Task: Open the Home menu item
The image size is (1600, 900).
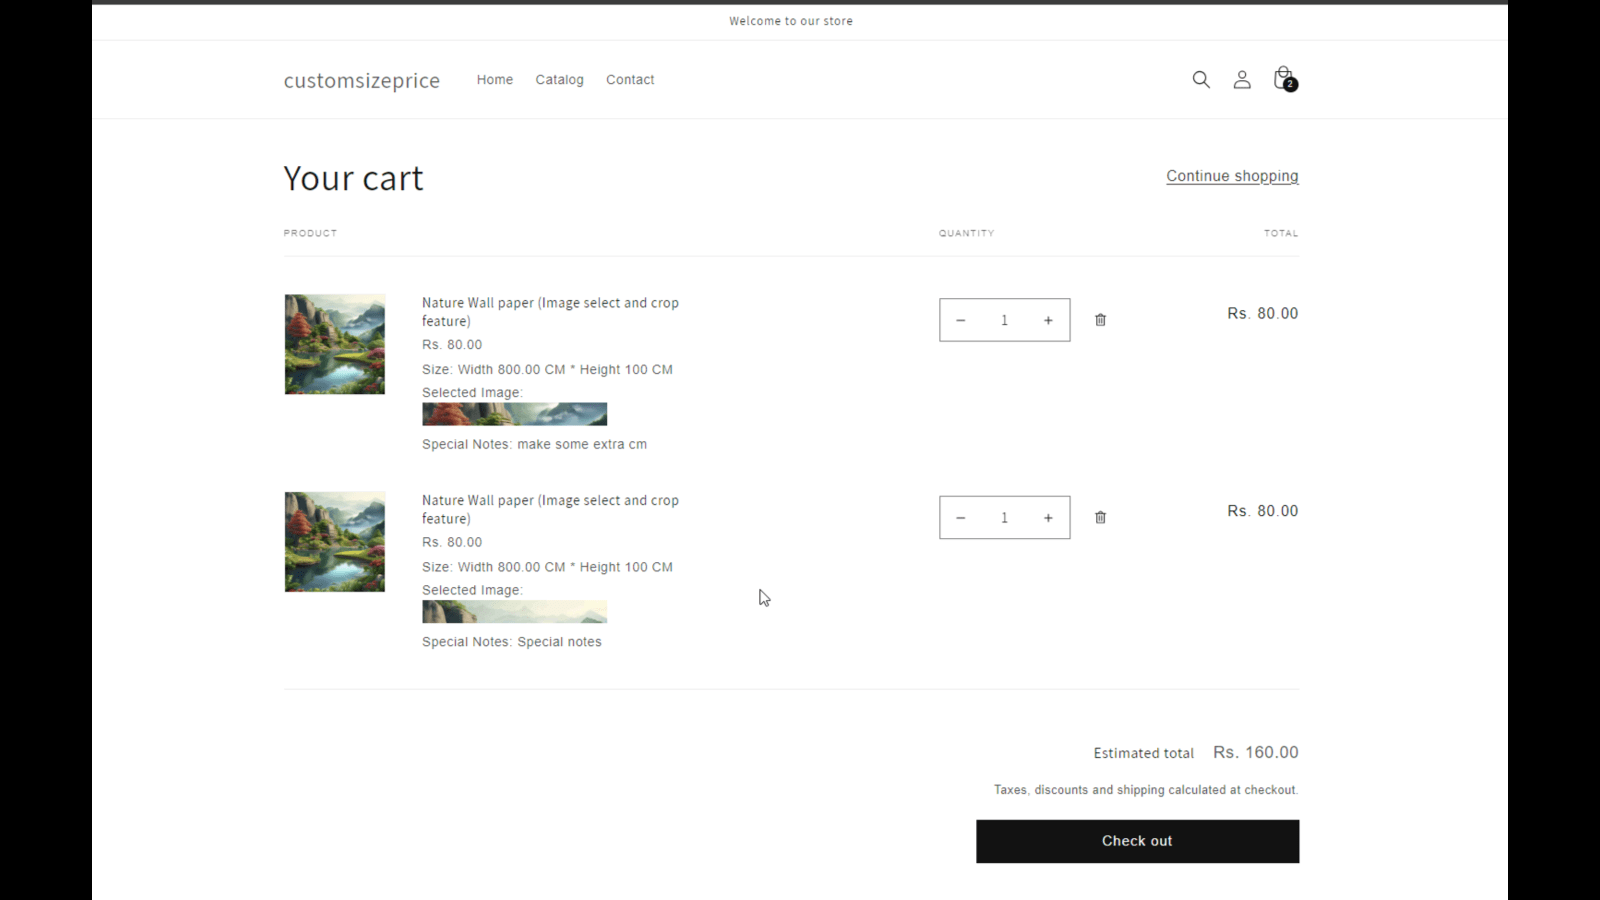Action: 494,79
